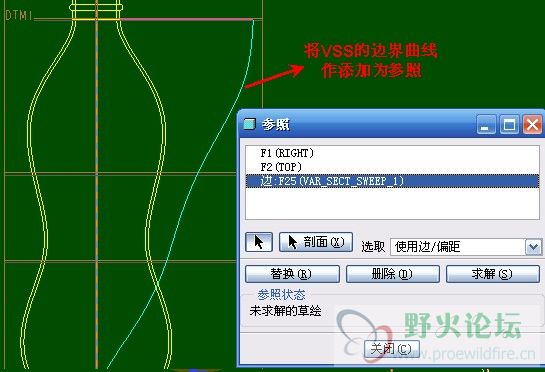Click the 参照 dialog window icon
The width and height of the screenshot is (545, 372).
[x=250, y=124]
